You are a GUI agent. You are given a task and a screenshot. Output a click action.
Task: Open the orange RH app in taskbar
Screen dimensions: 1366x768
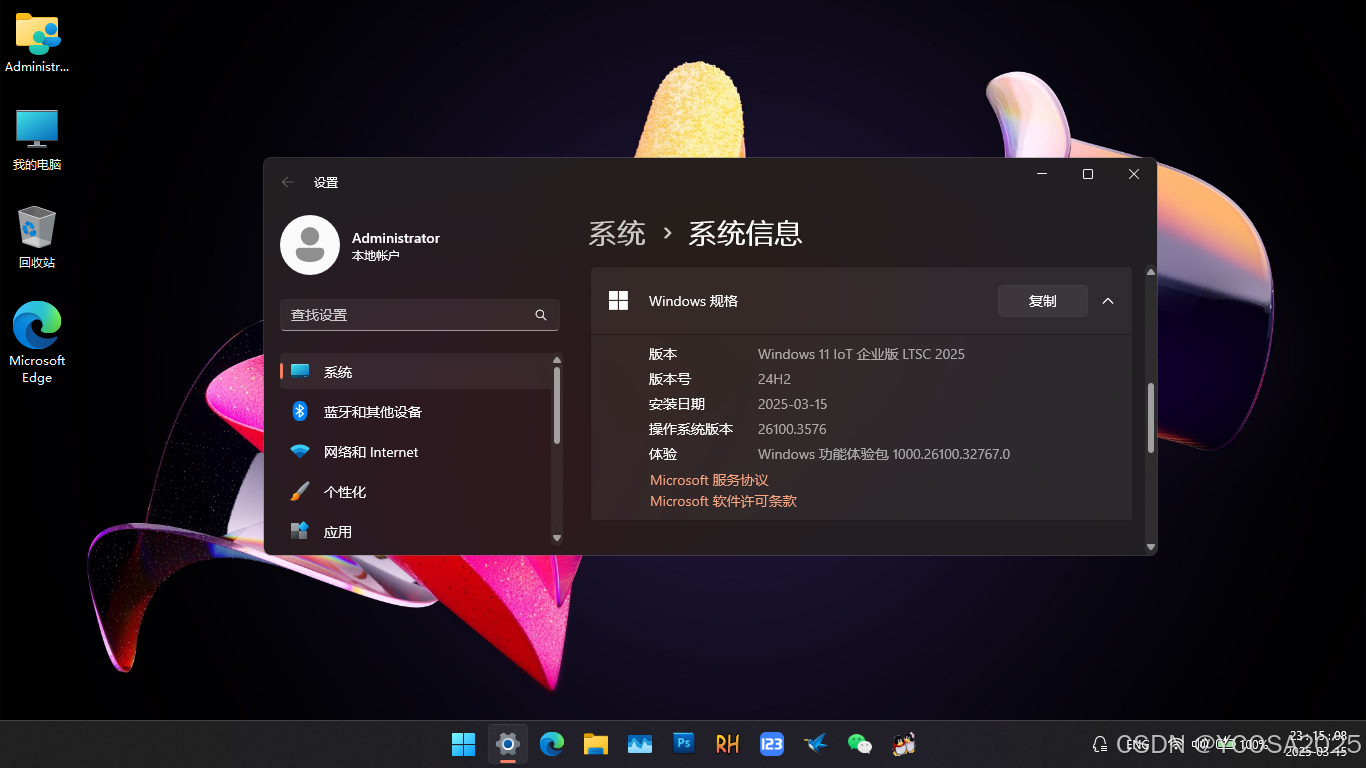[727, 744]
